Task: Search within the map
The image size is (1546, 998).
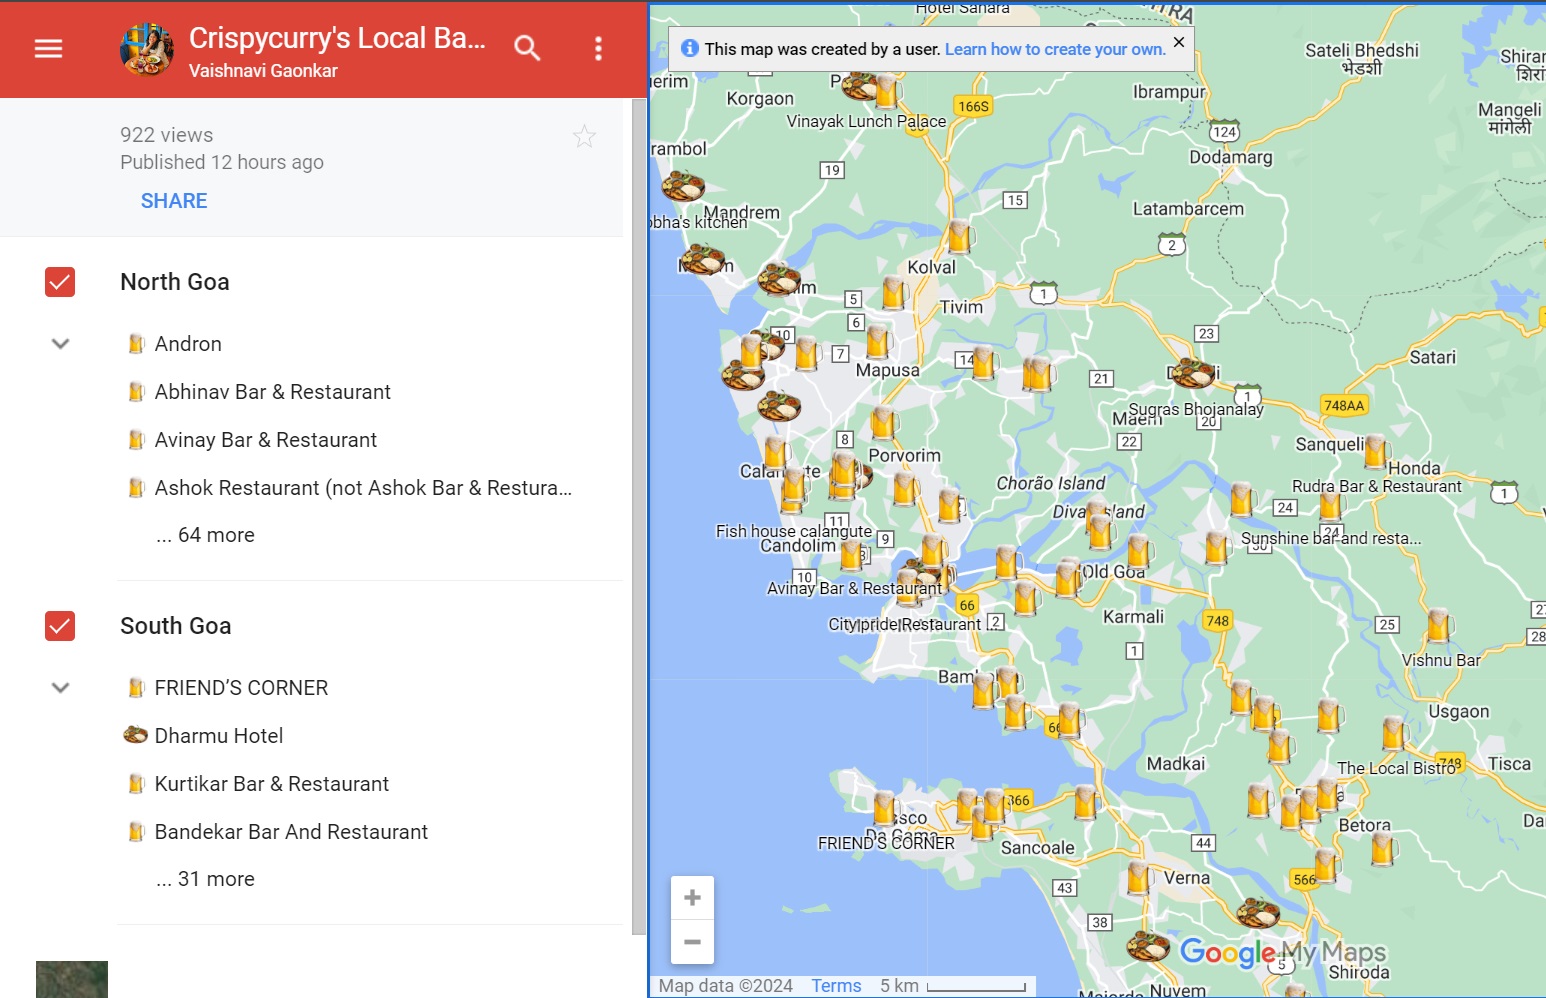Action: [x=527, y=48]
